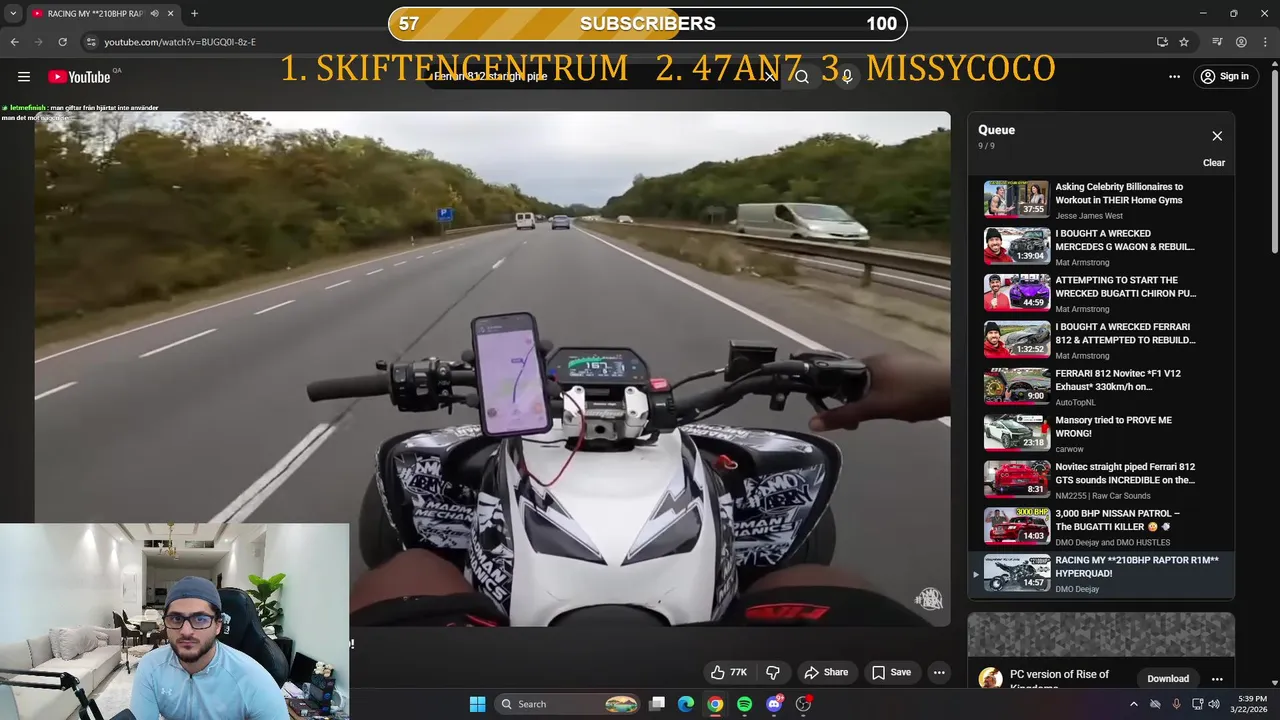The width and height of the screenshot is (1280, 720).
Task: Click the carwow 23:18 thumbnail
Action: [x=1016, y=433]
